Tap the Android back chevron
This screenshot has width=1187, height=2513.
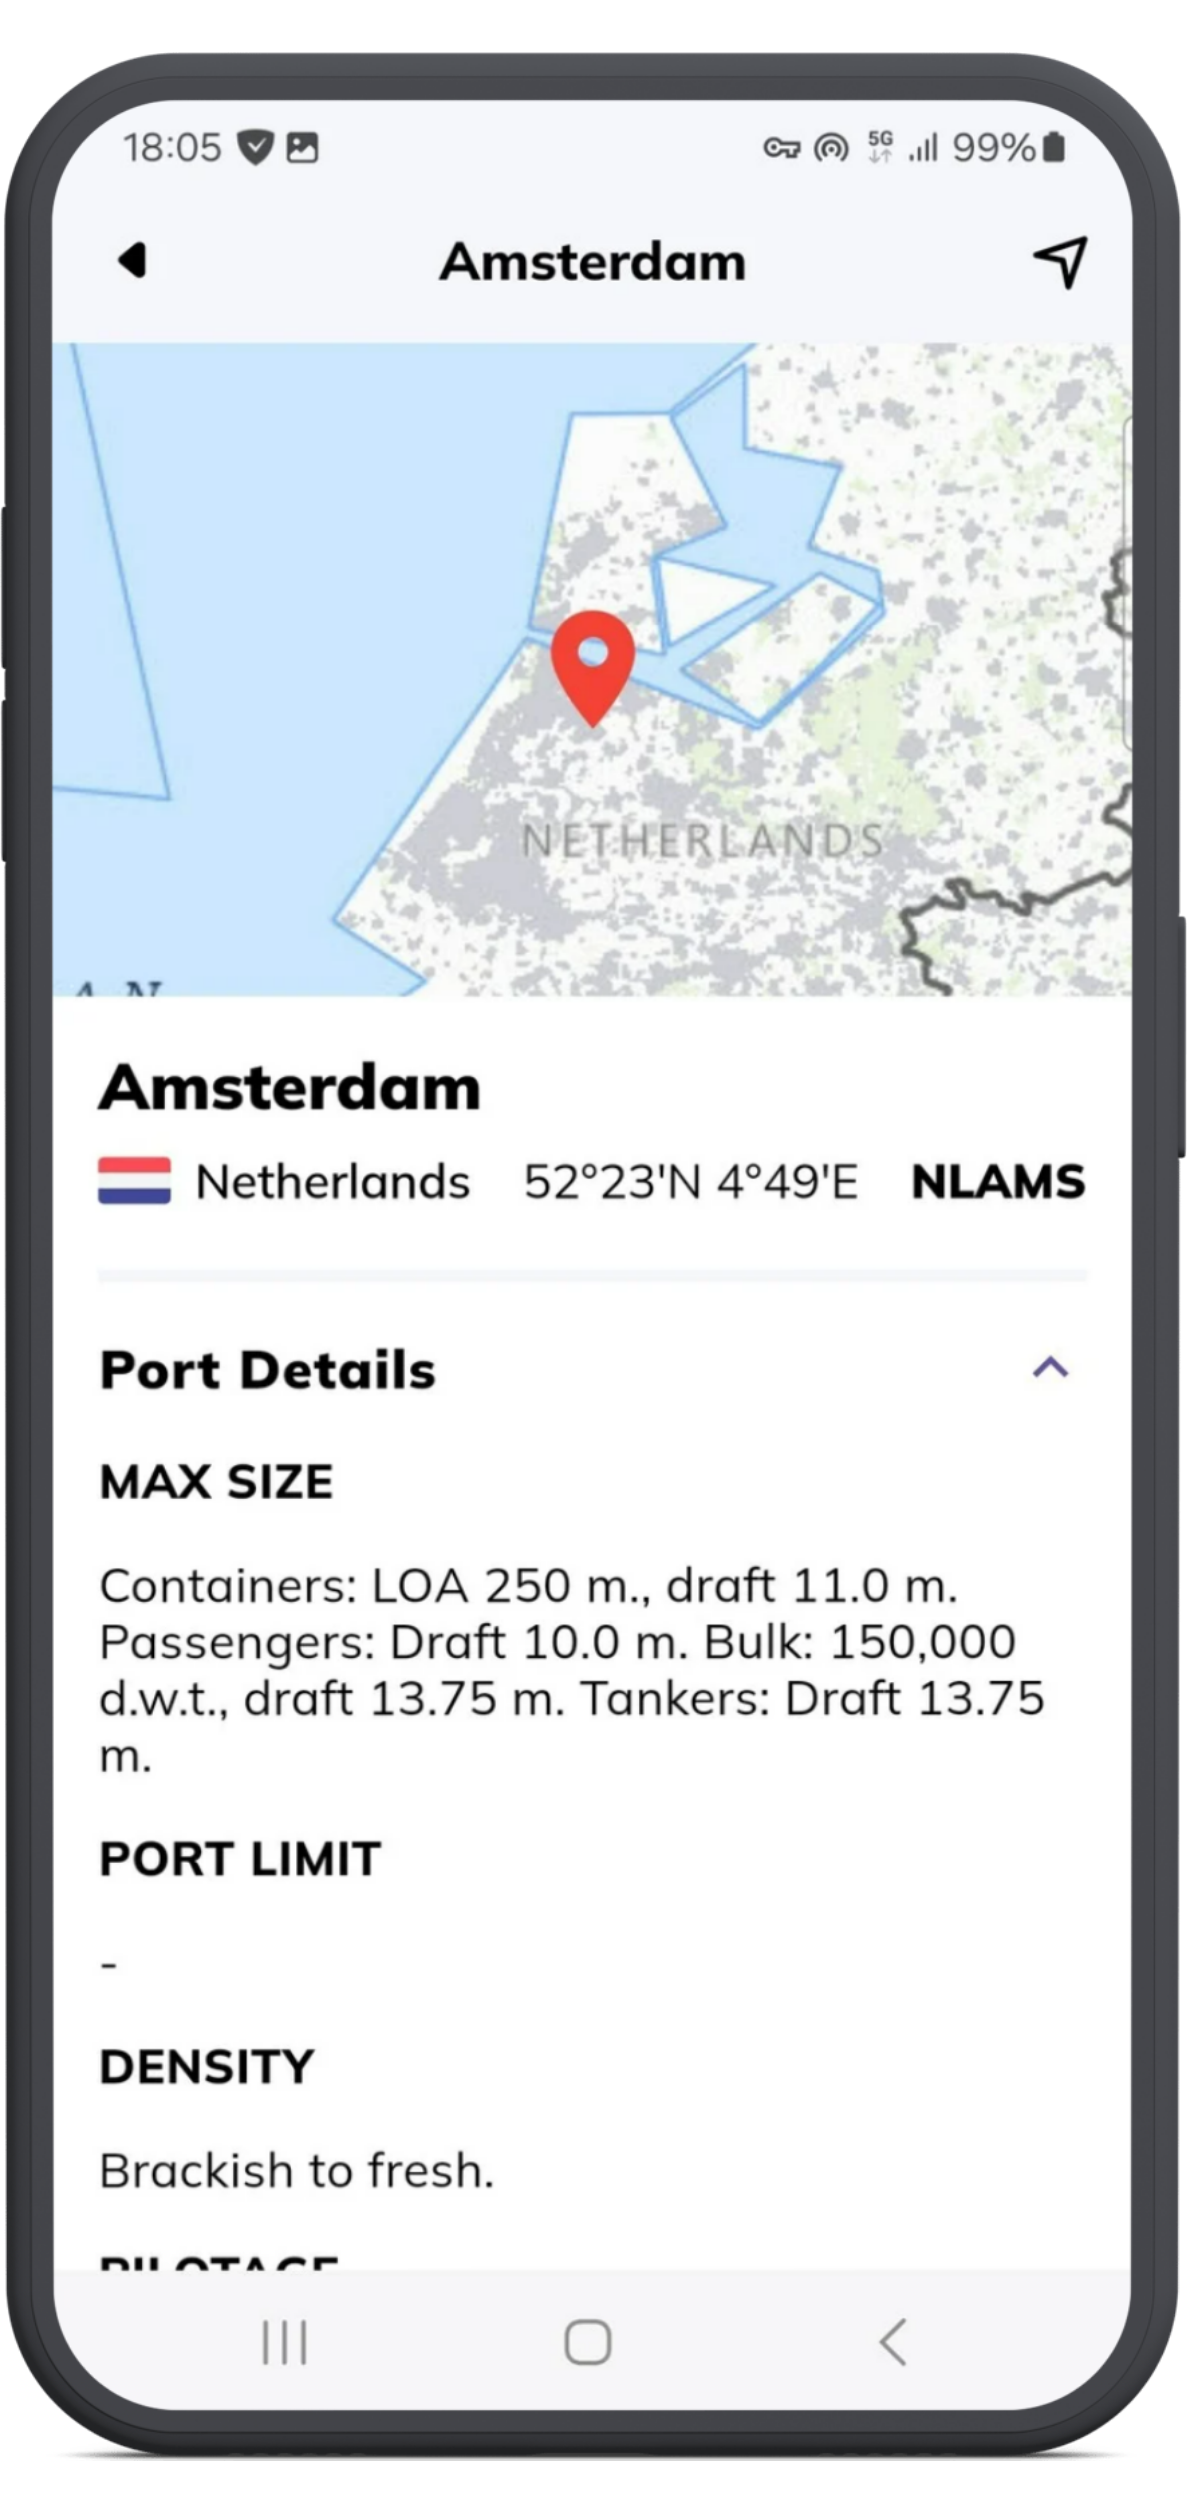pos(893,2342)
